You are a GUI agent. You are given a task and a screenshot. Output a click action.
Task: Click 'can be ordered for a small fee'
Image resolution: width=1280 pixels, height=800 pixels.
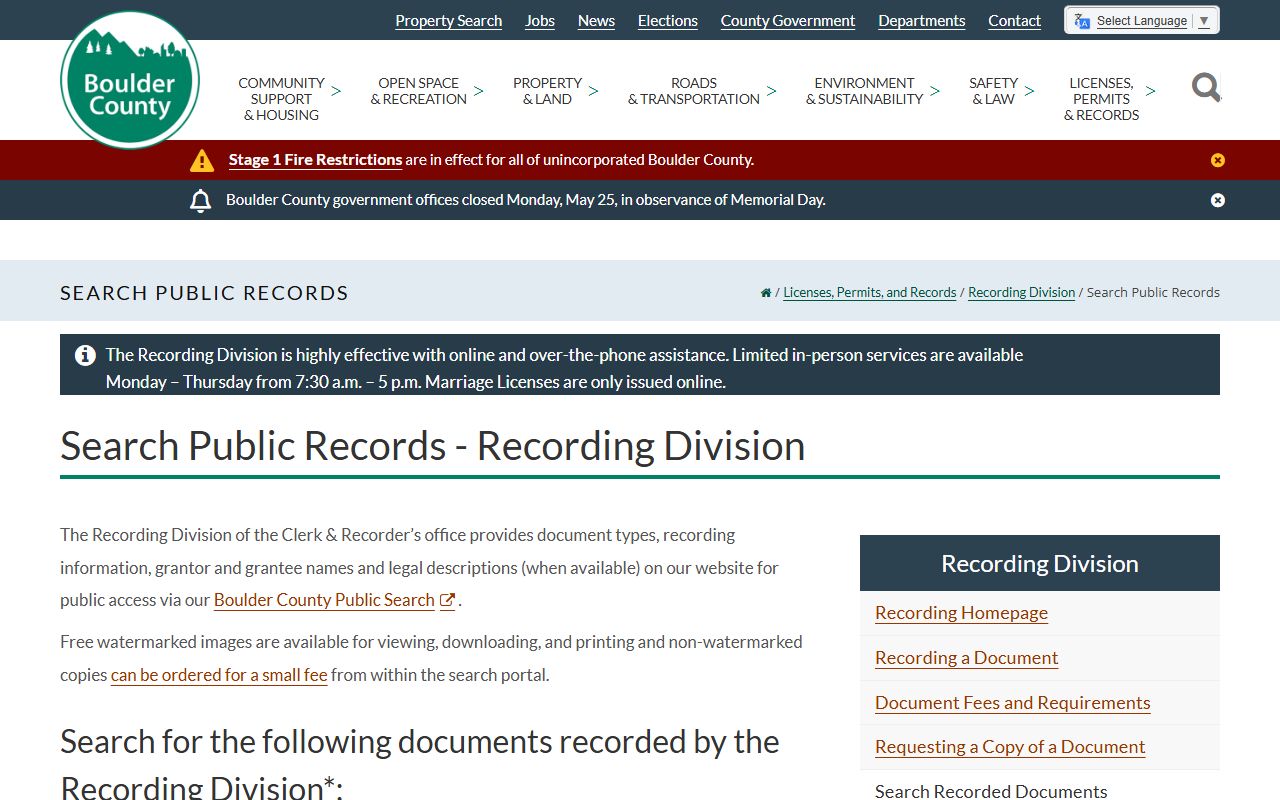(x=219, y=675)
